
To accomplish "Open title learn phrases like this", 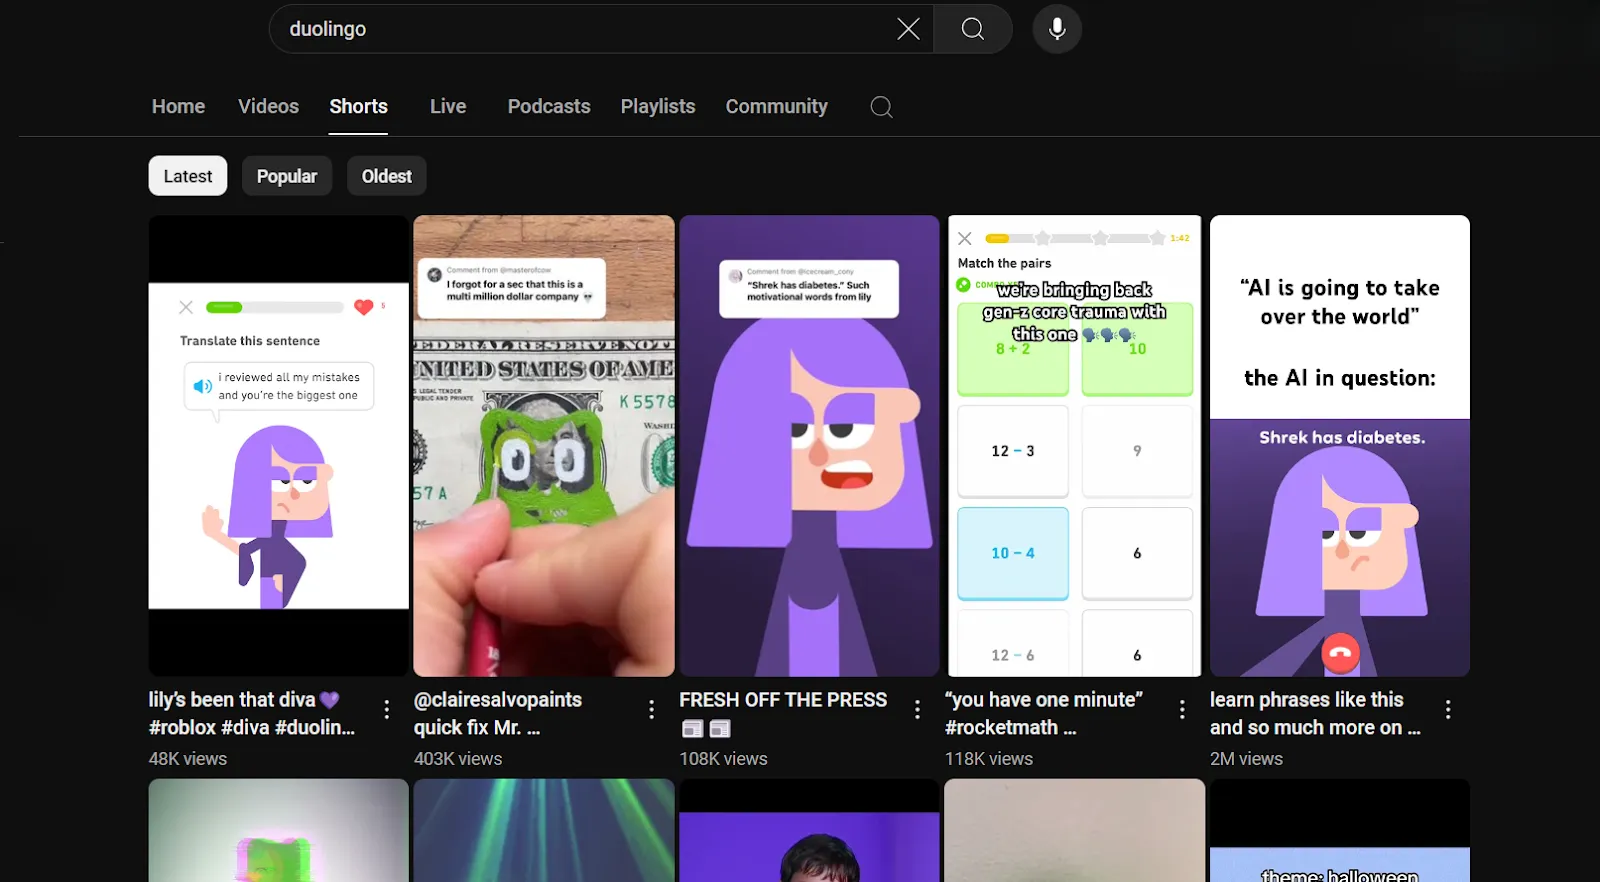I will [1315, 714].
